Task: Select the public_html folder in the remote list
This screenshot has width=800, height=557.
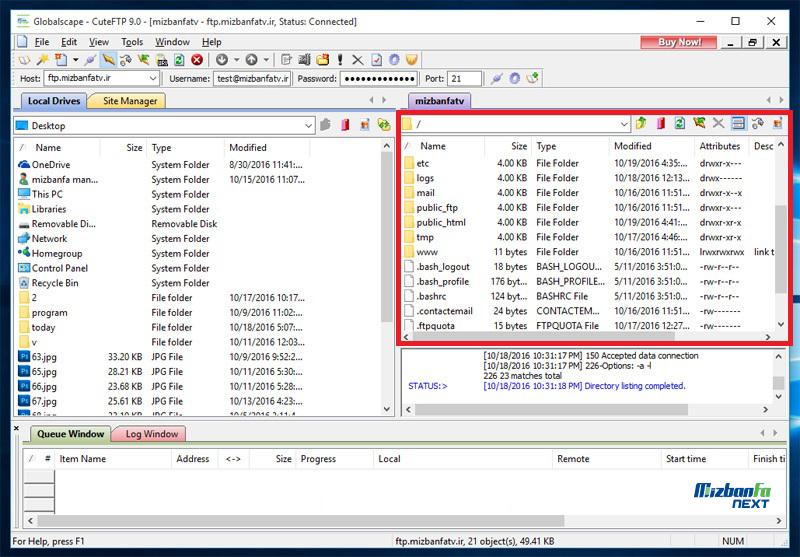Action: click(x=441, y=223)
